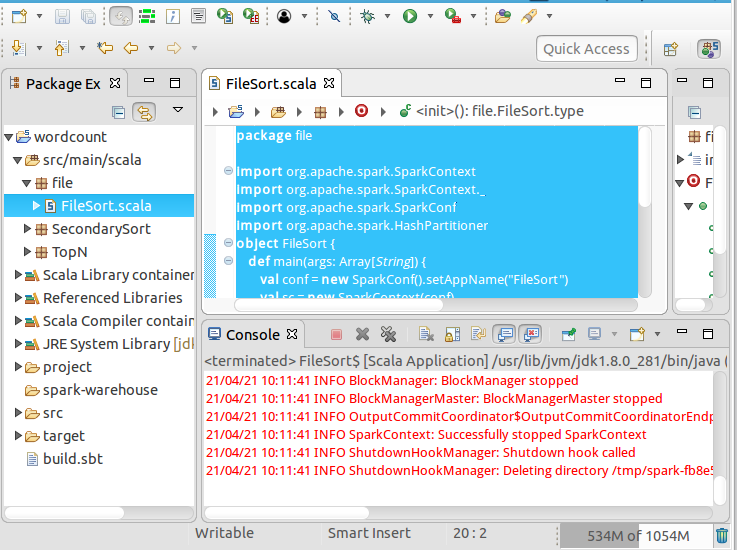Click the object breadcrumb icon
The width and height of the screenshot is (737, 550).
[x=361, y=111]
